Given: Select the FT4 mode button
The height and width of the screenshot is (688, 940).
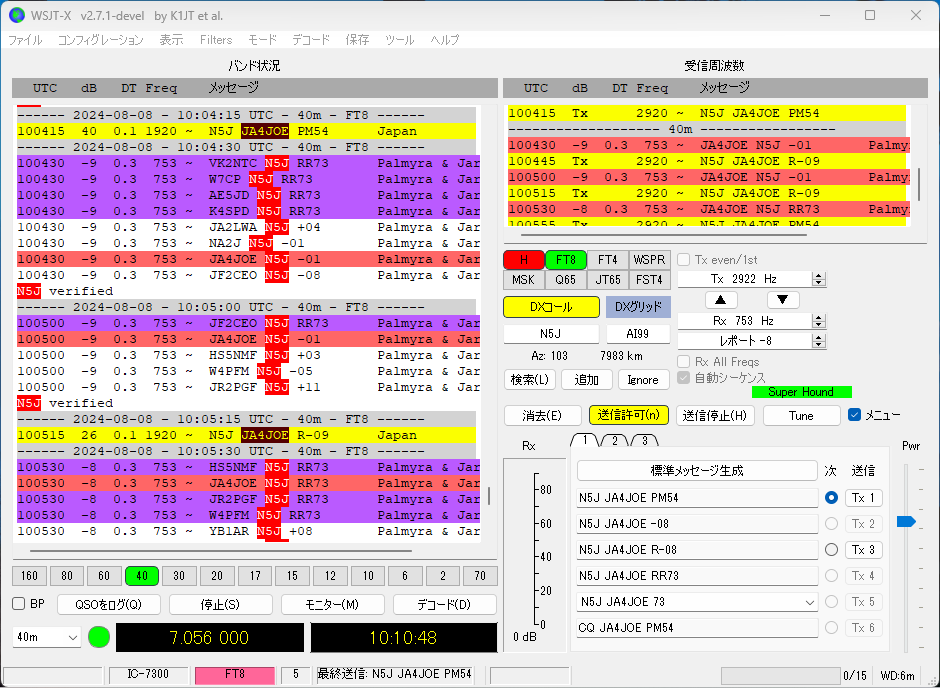Looking at the screenshot, I should pyautogui.click(x=607, y=260).
